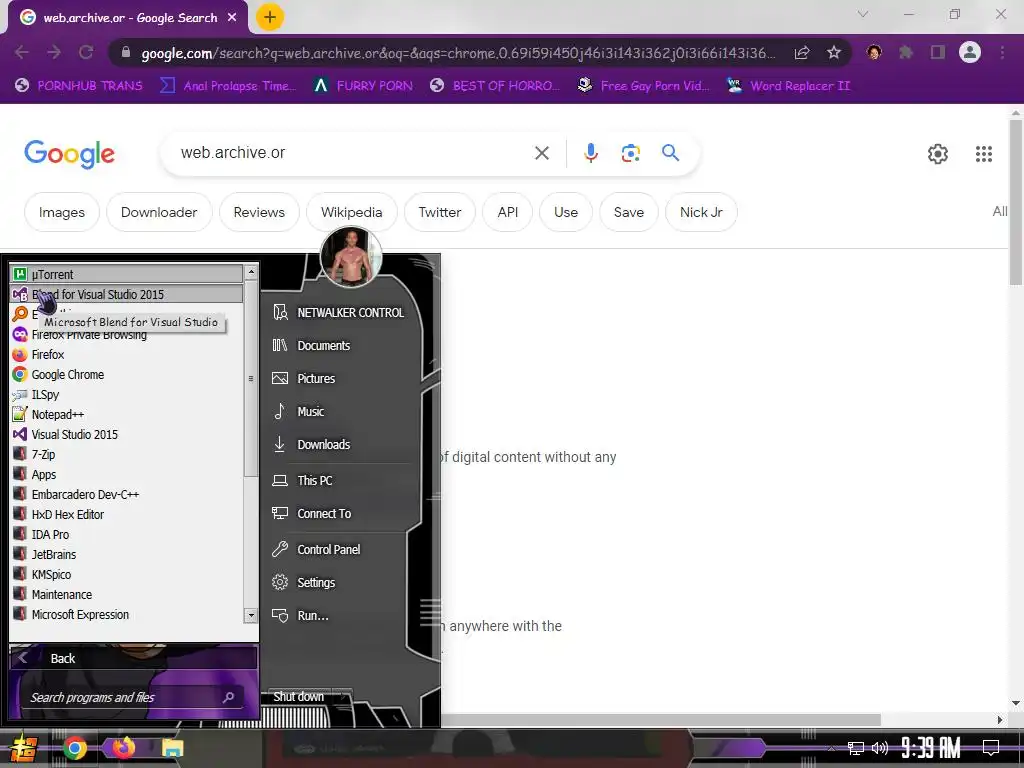Viewport: 1024px width, 768px height.
Task: Click the start menu user picture
Action: tap(351, 257)
